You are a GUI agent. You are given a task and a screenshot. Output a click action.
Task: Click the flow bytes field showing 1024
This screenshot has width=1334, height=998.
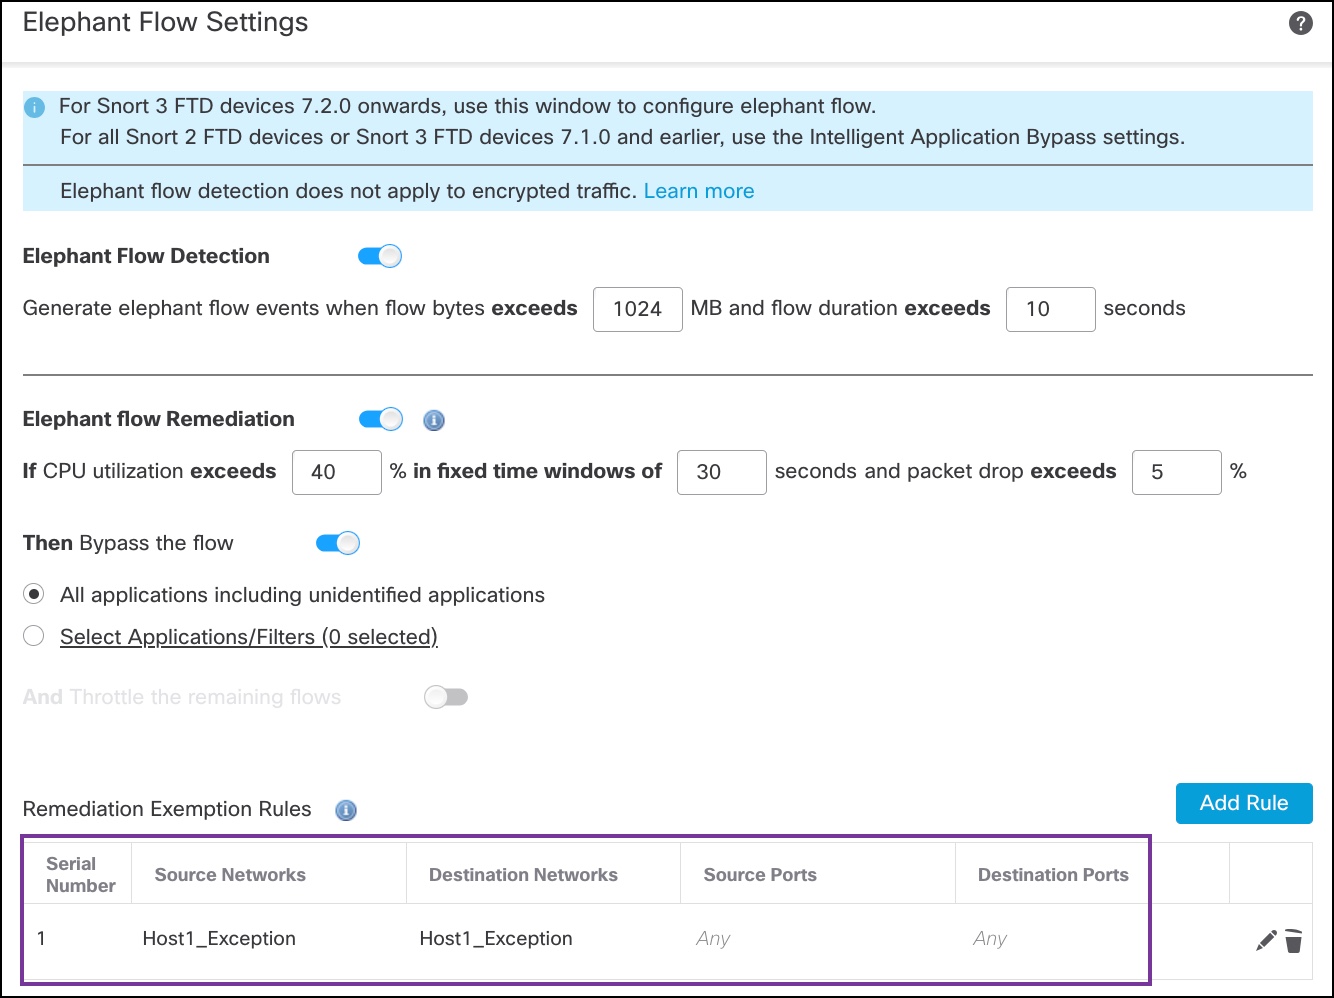click(x=637, y=309)
